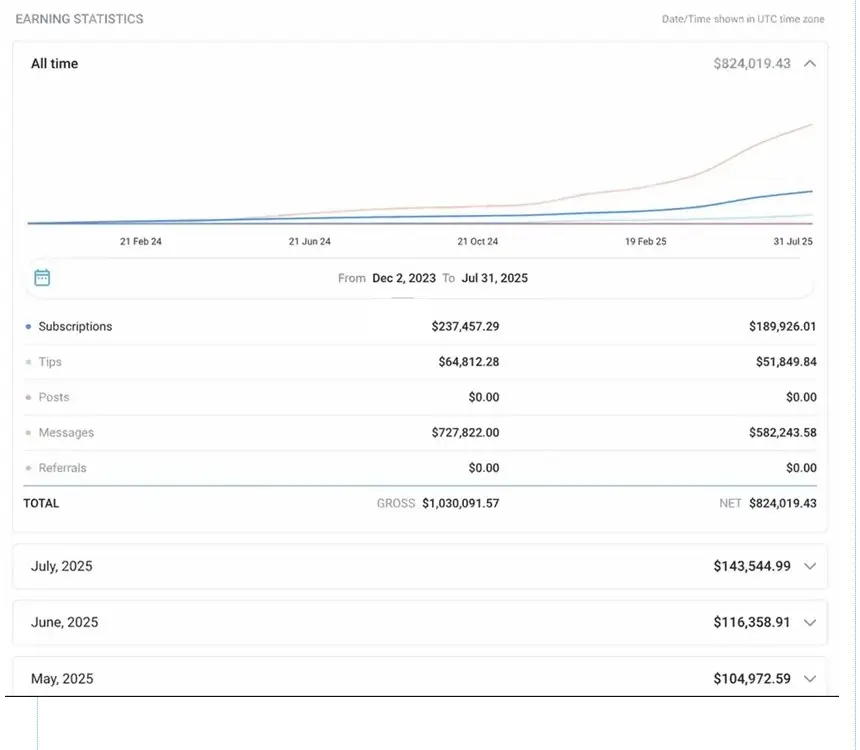
Task: Expand the July, 2025 earnings row
Action: [810, 566]
